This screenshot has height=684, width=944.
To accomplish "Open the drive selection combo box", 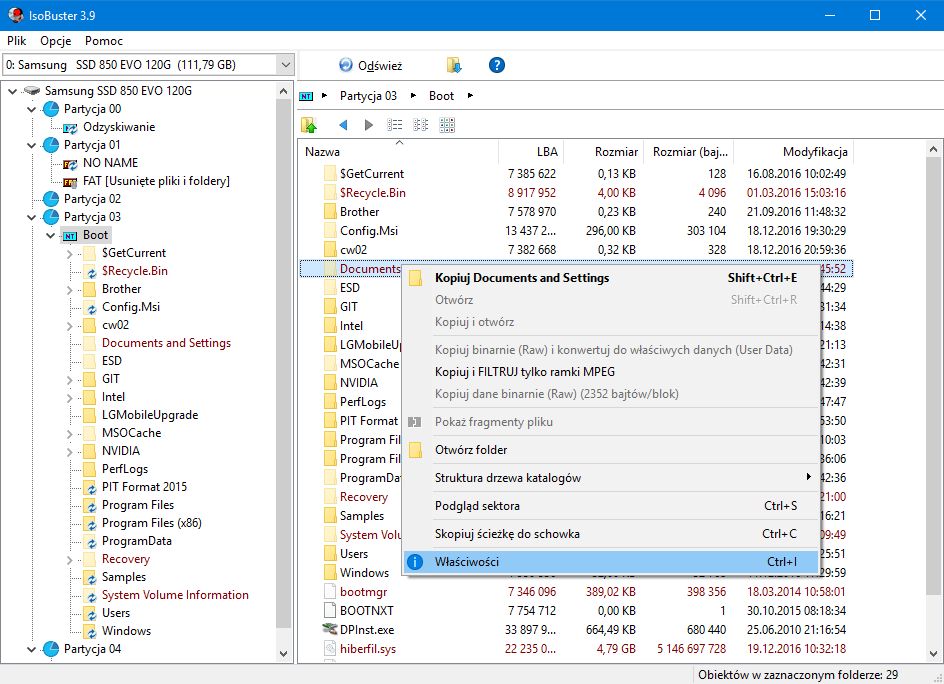I will (148, 65).
